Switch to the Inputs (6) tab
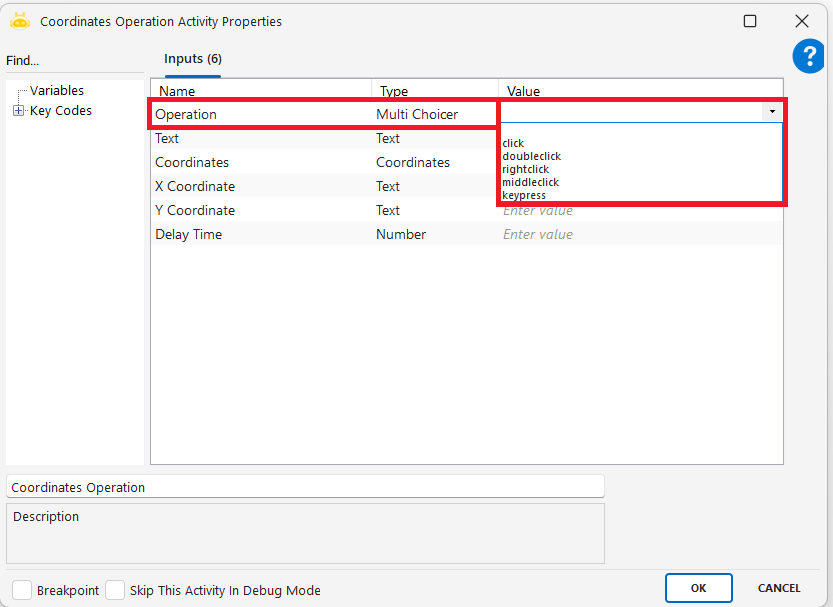The width and height of the screenshot is (833, 607). tap(193, 59)
